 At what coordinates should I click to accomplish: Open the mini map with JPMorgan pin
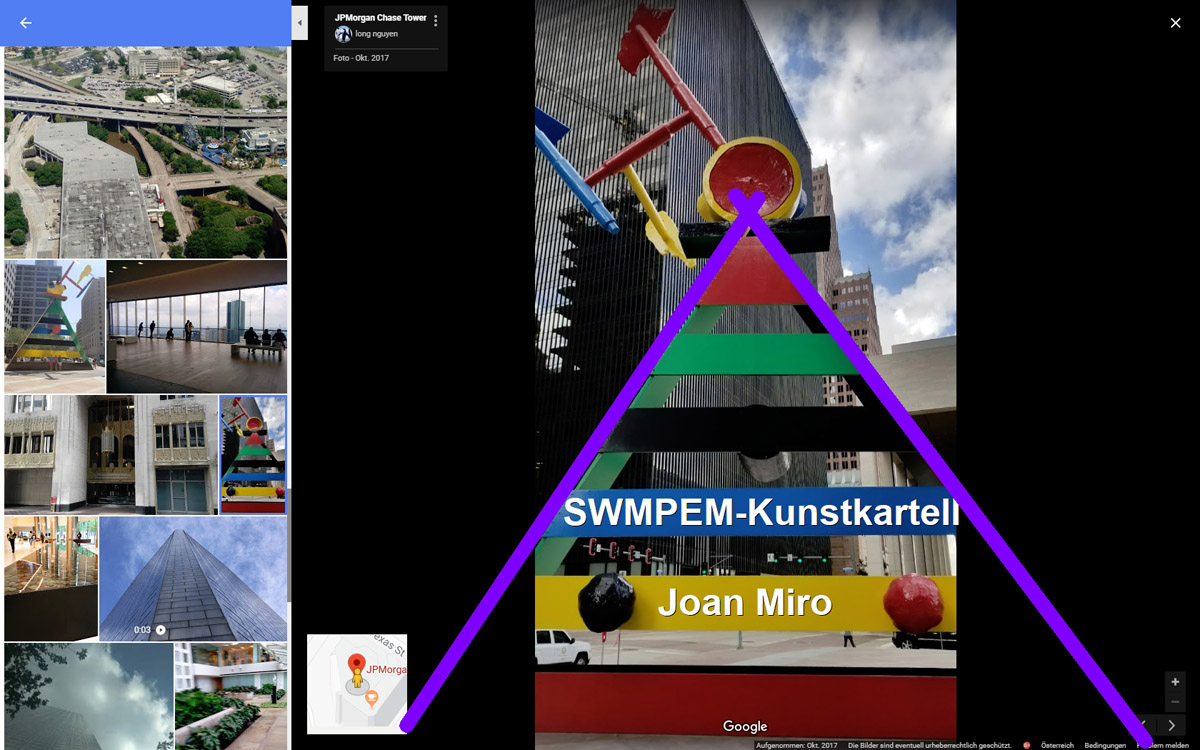point(357,683)
